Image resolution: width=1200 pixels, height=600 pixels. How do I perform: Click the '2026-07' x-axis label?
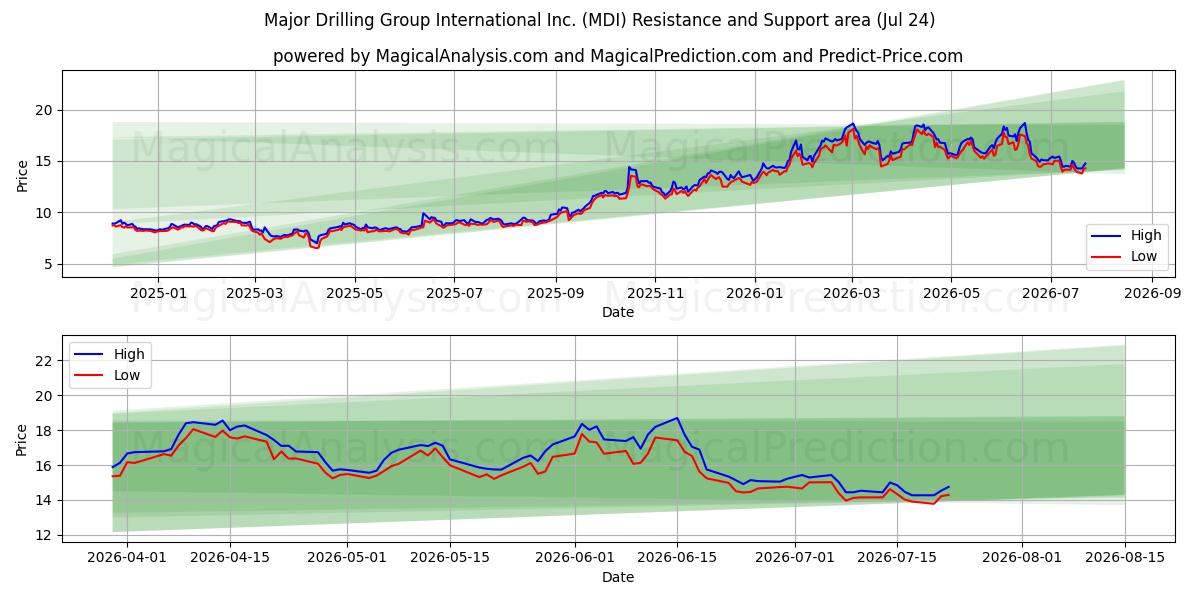(1050, 293)
